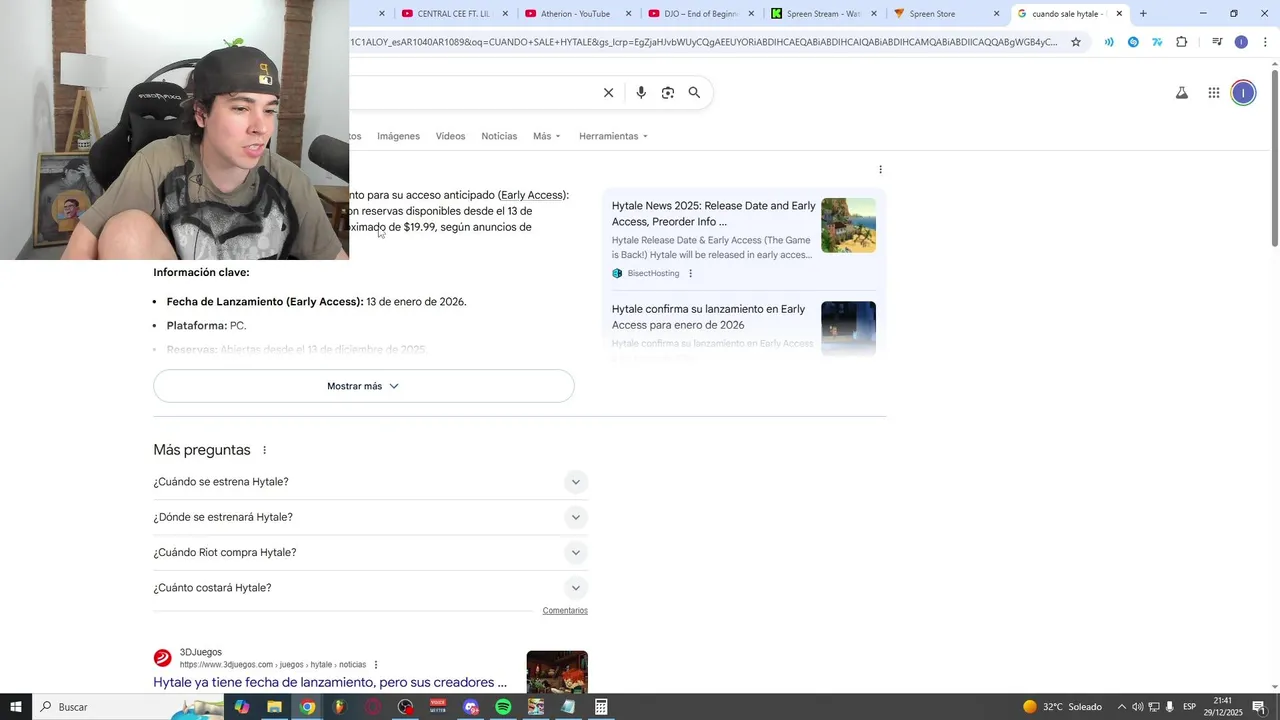Open the Windows Start menu
Screen dimensions: 1280x720
pos(16,707)
